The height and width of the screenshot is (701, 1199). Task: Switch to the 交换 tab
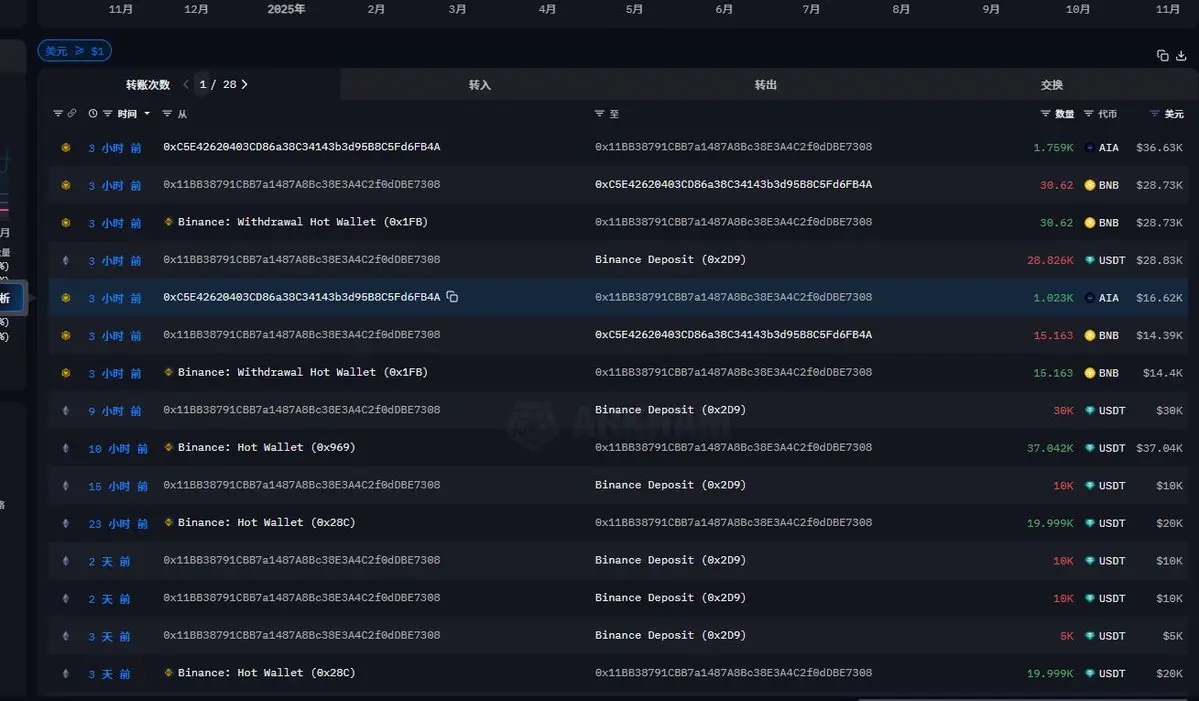(1051, 85)
